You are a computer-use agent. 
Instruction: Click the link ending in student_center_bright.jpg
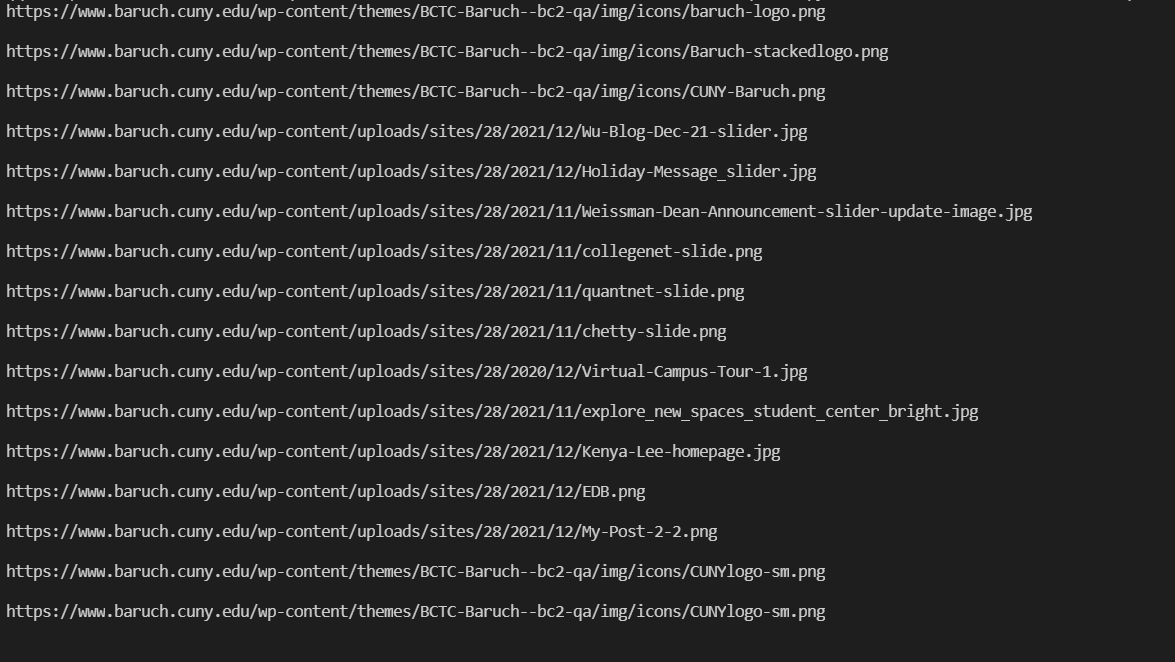[492, 412]
